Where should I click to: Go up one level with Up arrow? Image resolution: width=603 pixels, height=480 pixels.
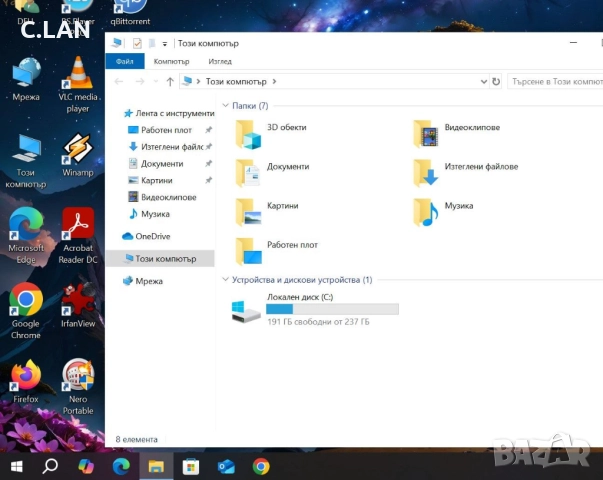point(170,82)
